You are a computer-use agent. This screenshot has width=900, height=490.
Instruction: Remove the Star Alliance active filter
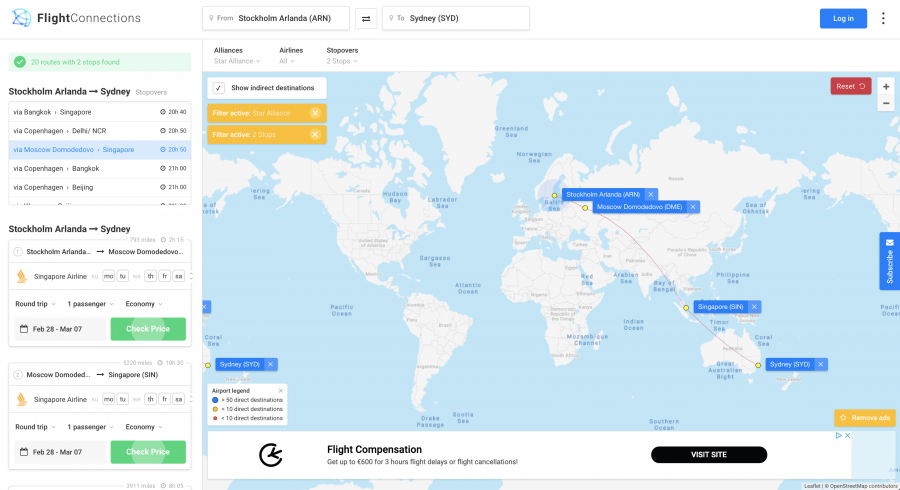point(315,113)
